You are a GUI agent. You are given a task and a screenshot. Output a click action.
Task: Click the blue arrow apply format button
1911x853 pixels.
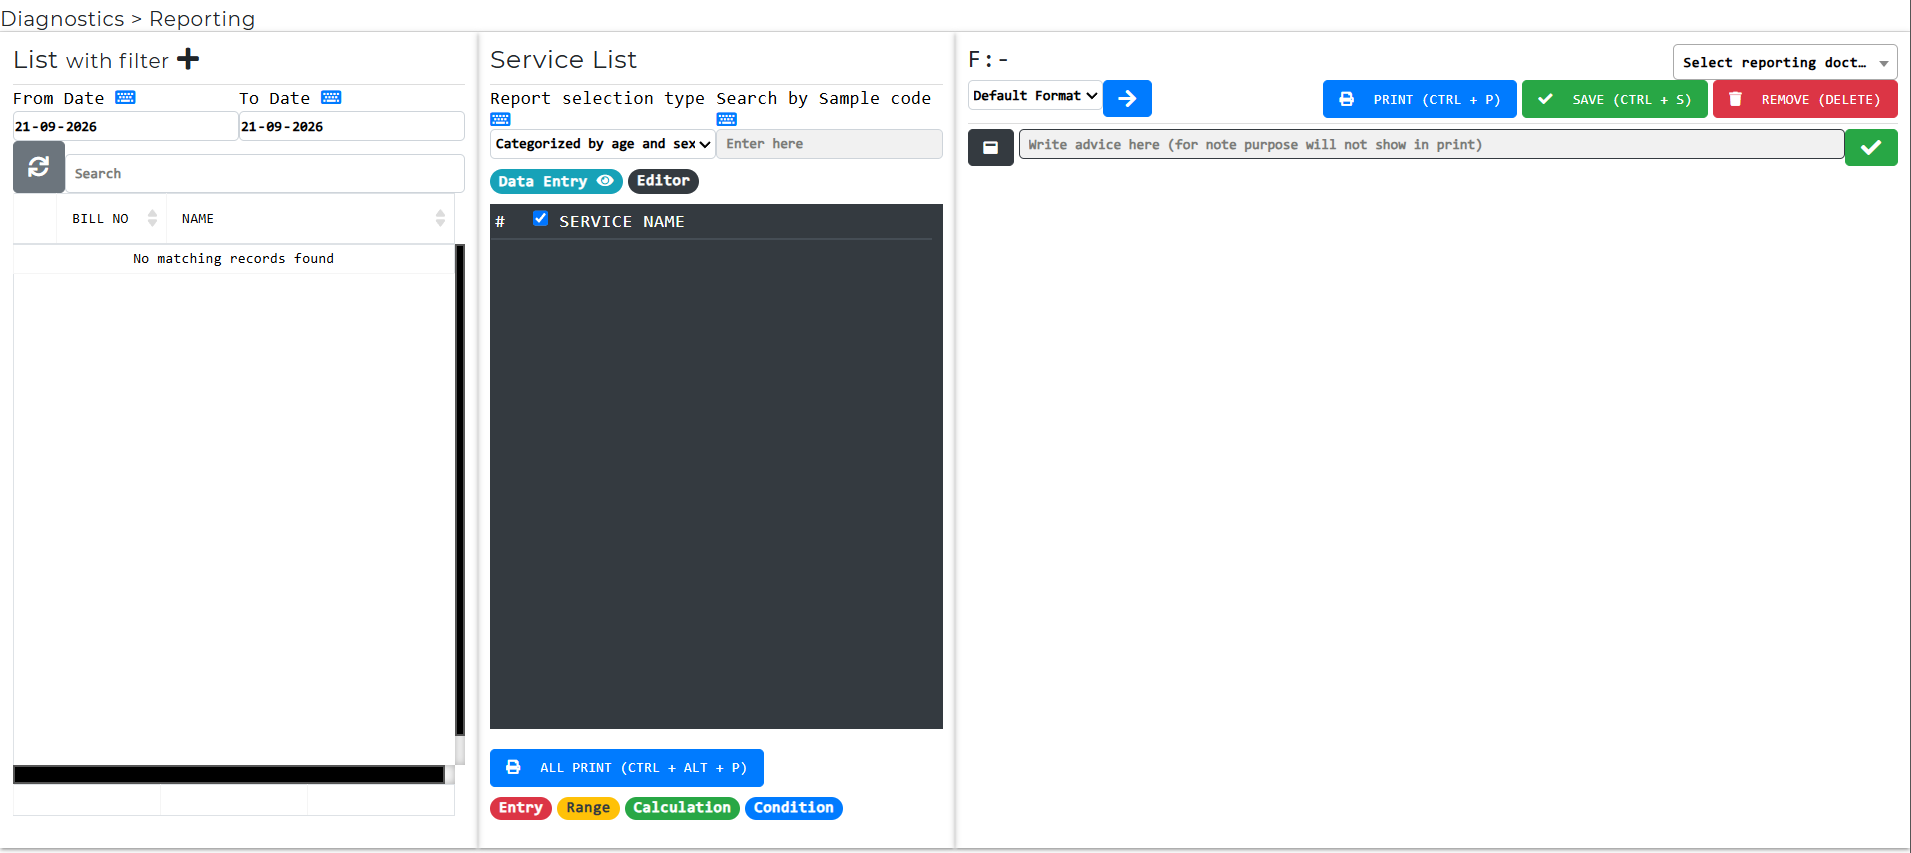pos(1127,98)
